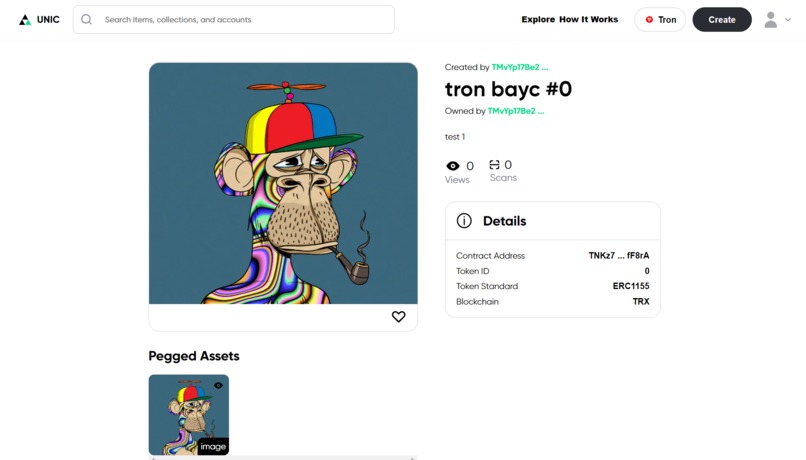This screenshot has width=806, height=460.
Task: Like the NFT with heart icon
Action: (x=398, y=317)
